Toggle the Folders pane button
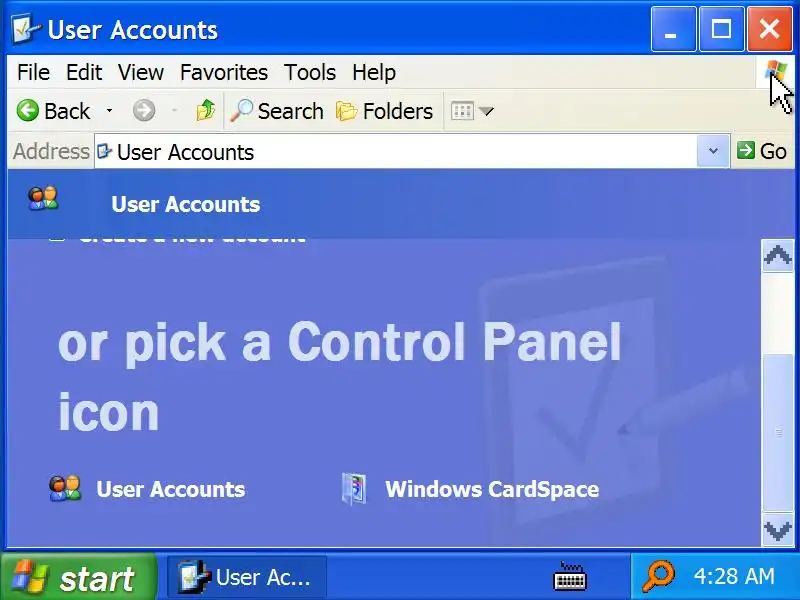The image size is (800, 600). pos(385,111)
